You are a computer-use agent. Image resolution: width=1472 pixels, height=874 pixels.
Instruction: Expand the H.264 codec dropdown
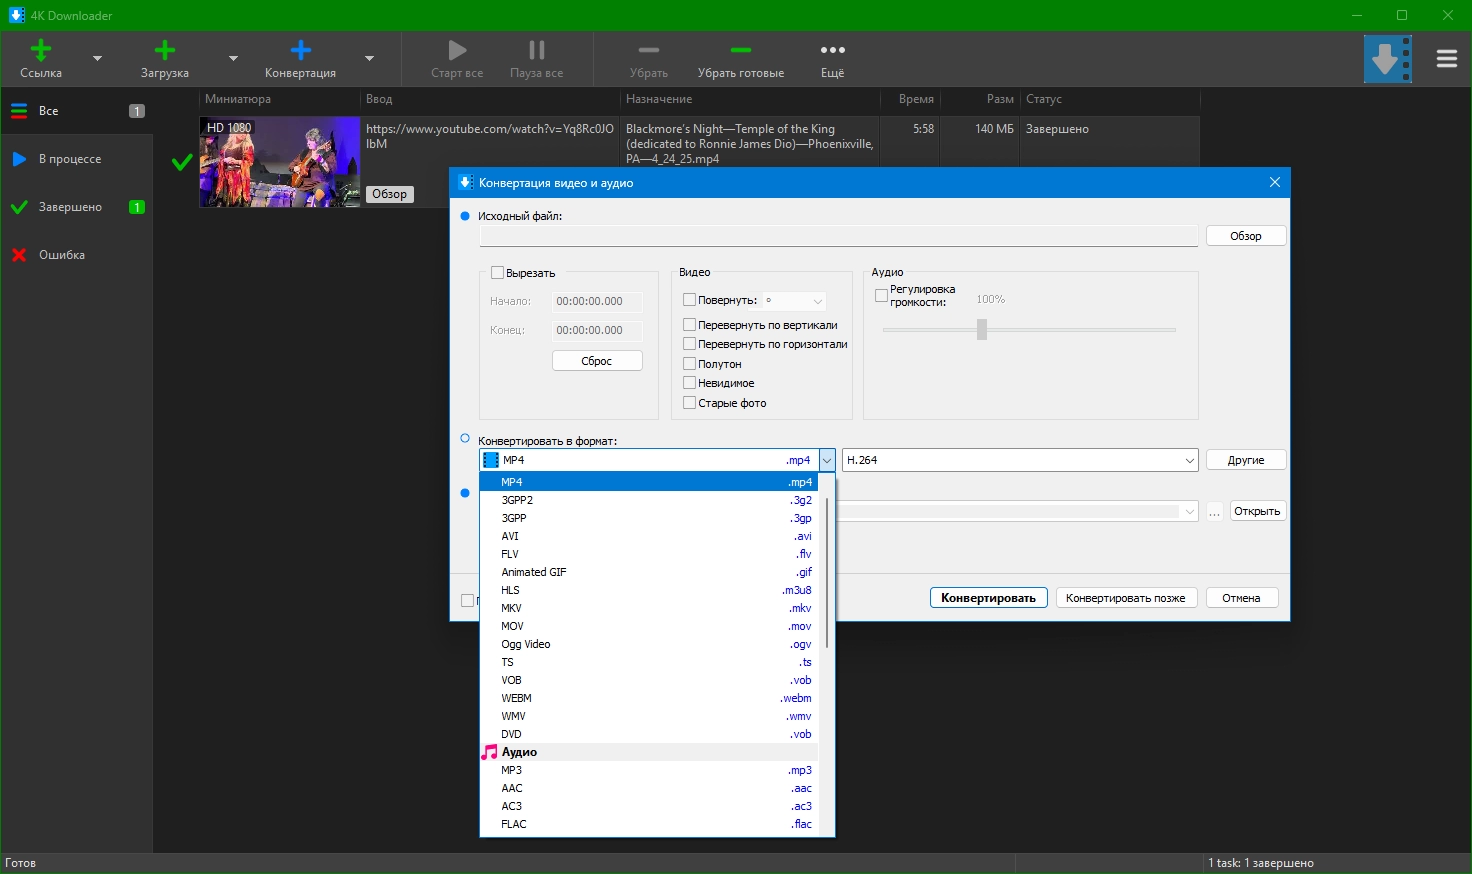coord(1189,461)
